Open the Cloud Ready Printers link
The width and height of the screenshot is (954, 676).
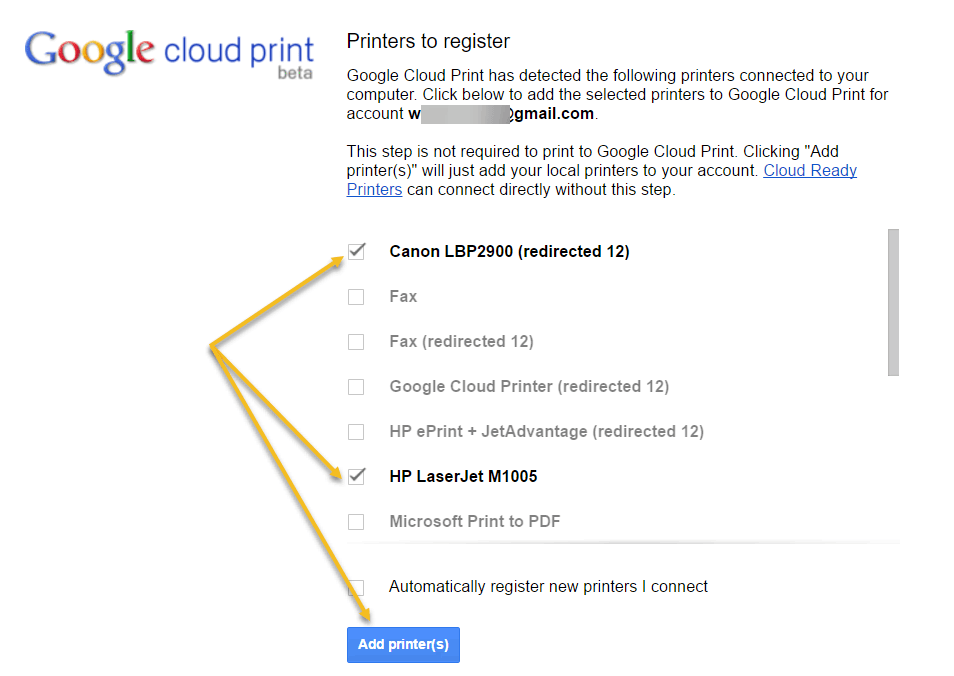coord(810,171)
